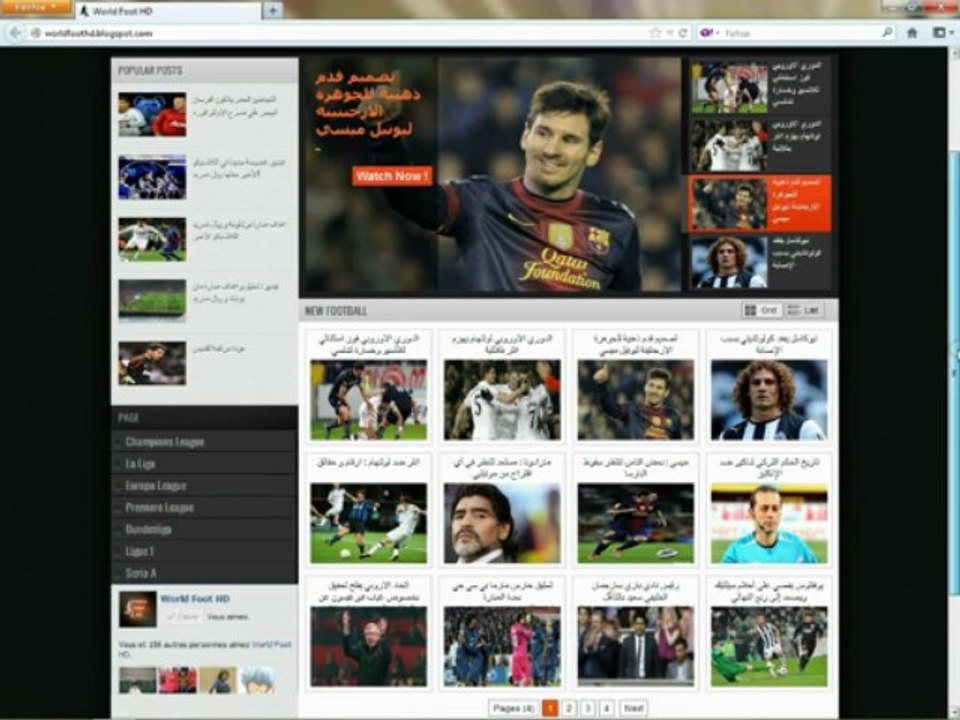Open search engine selector Yahoo icon
Screen dimensions: 960x720
point(709,33)
